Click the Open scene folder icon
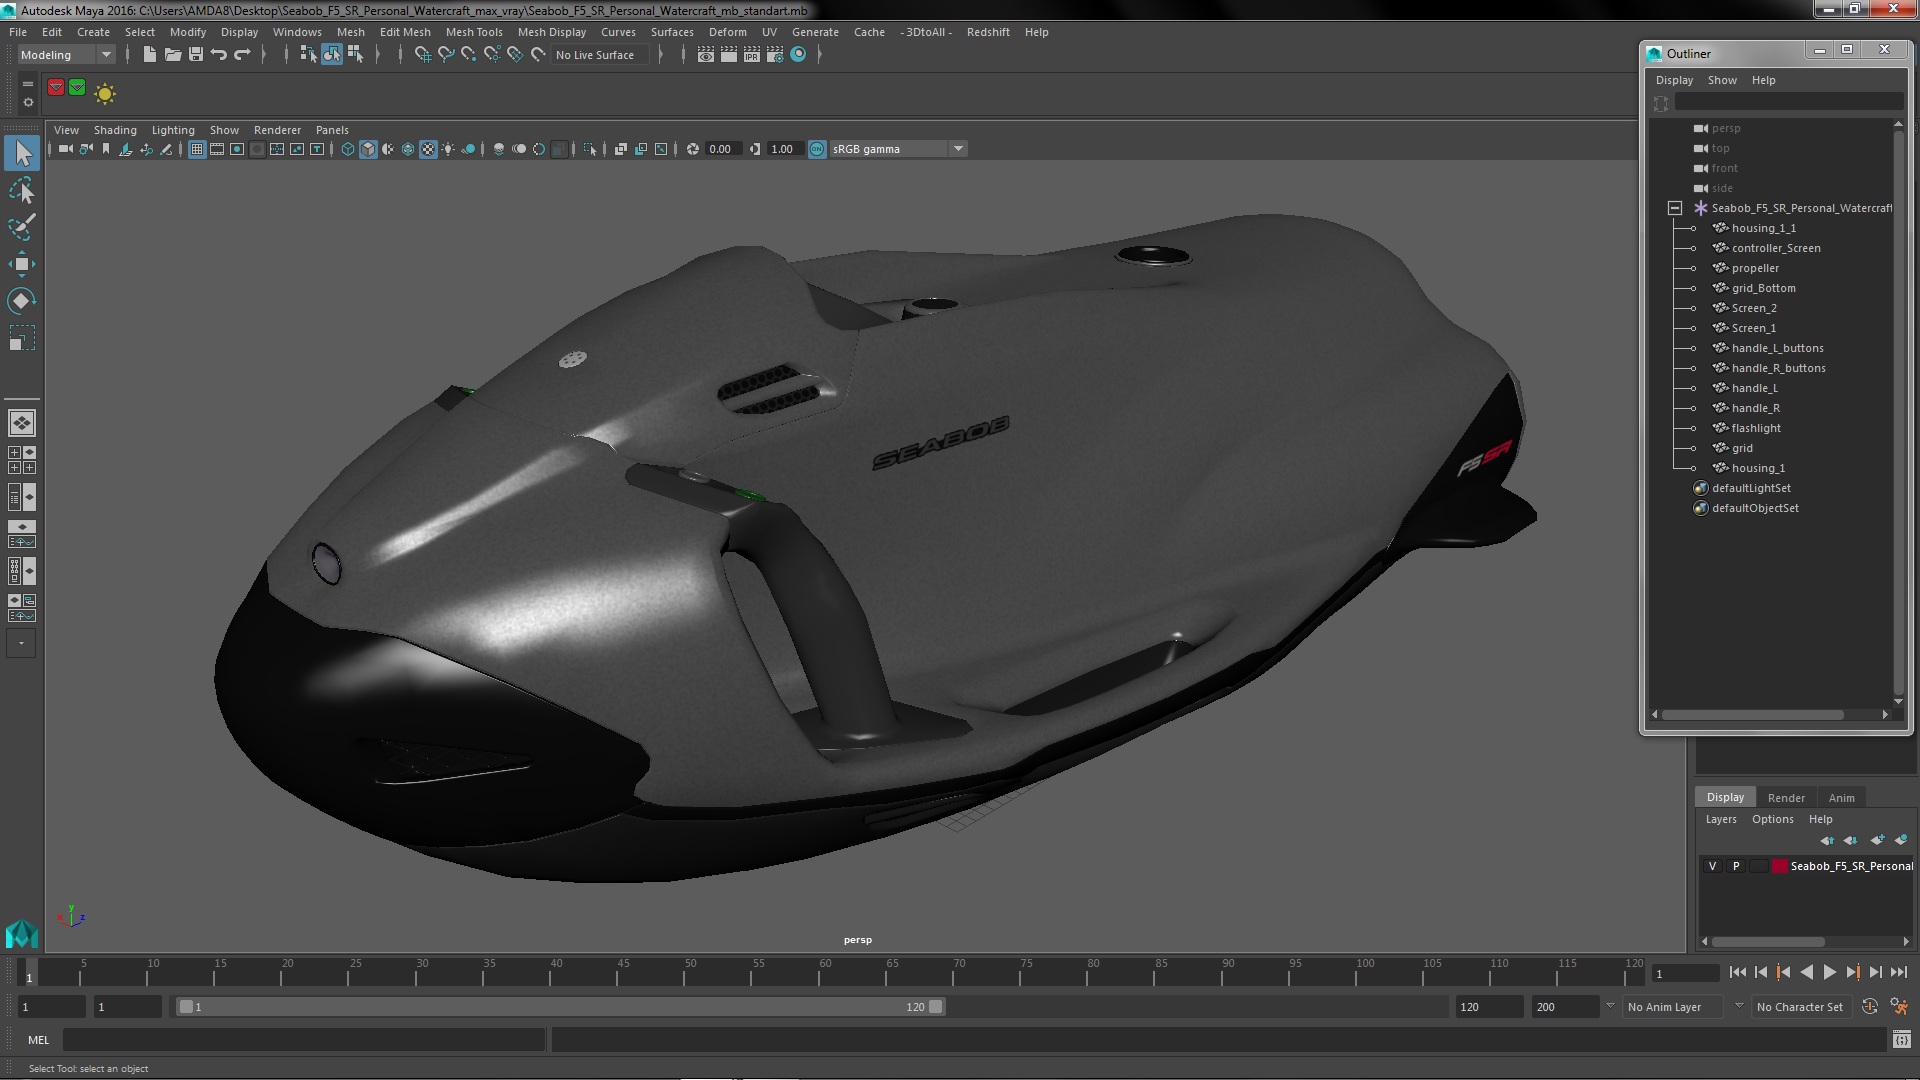 [173, 55]
